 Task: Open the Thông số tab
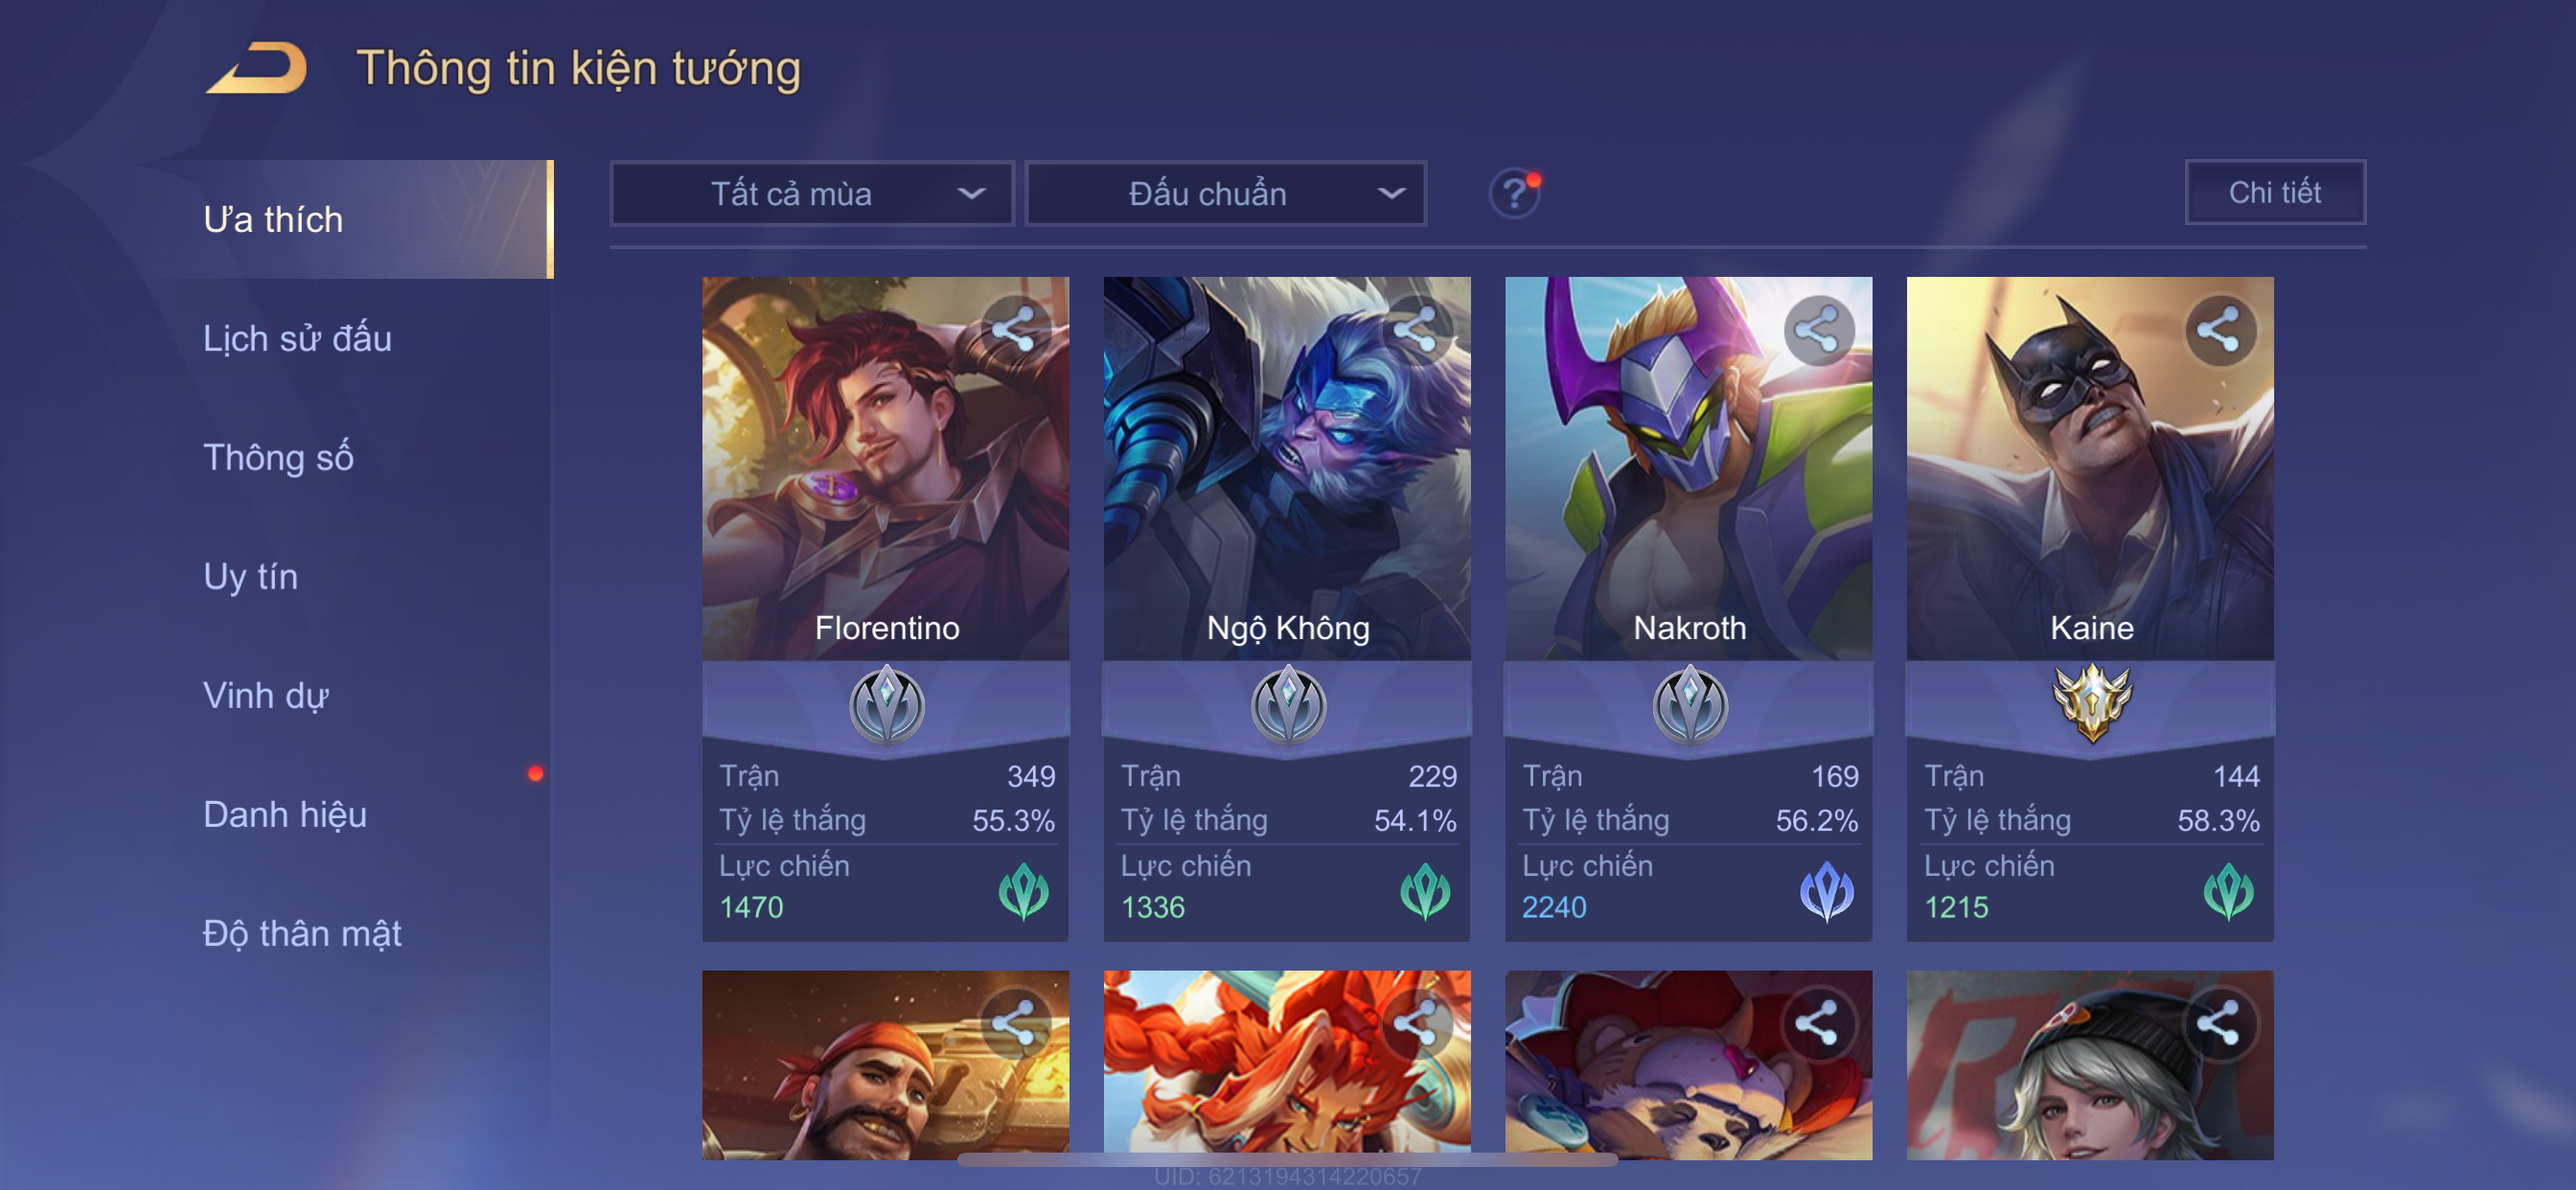[x=278, y=457]
